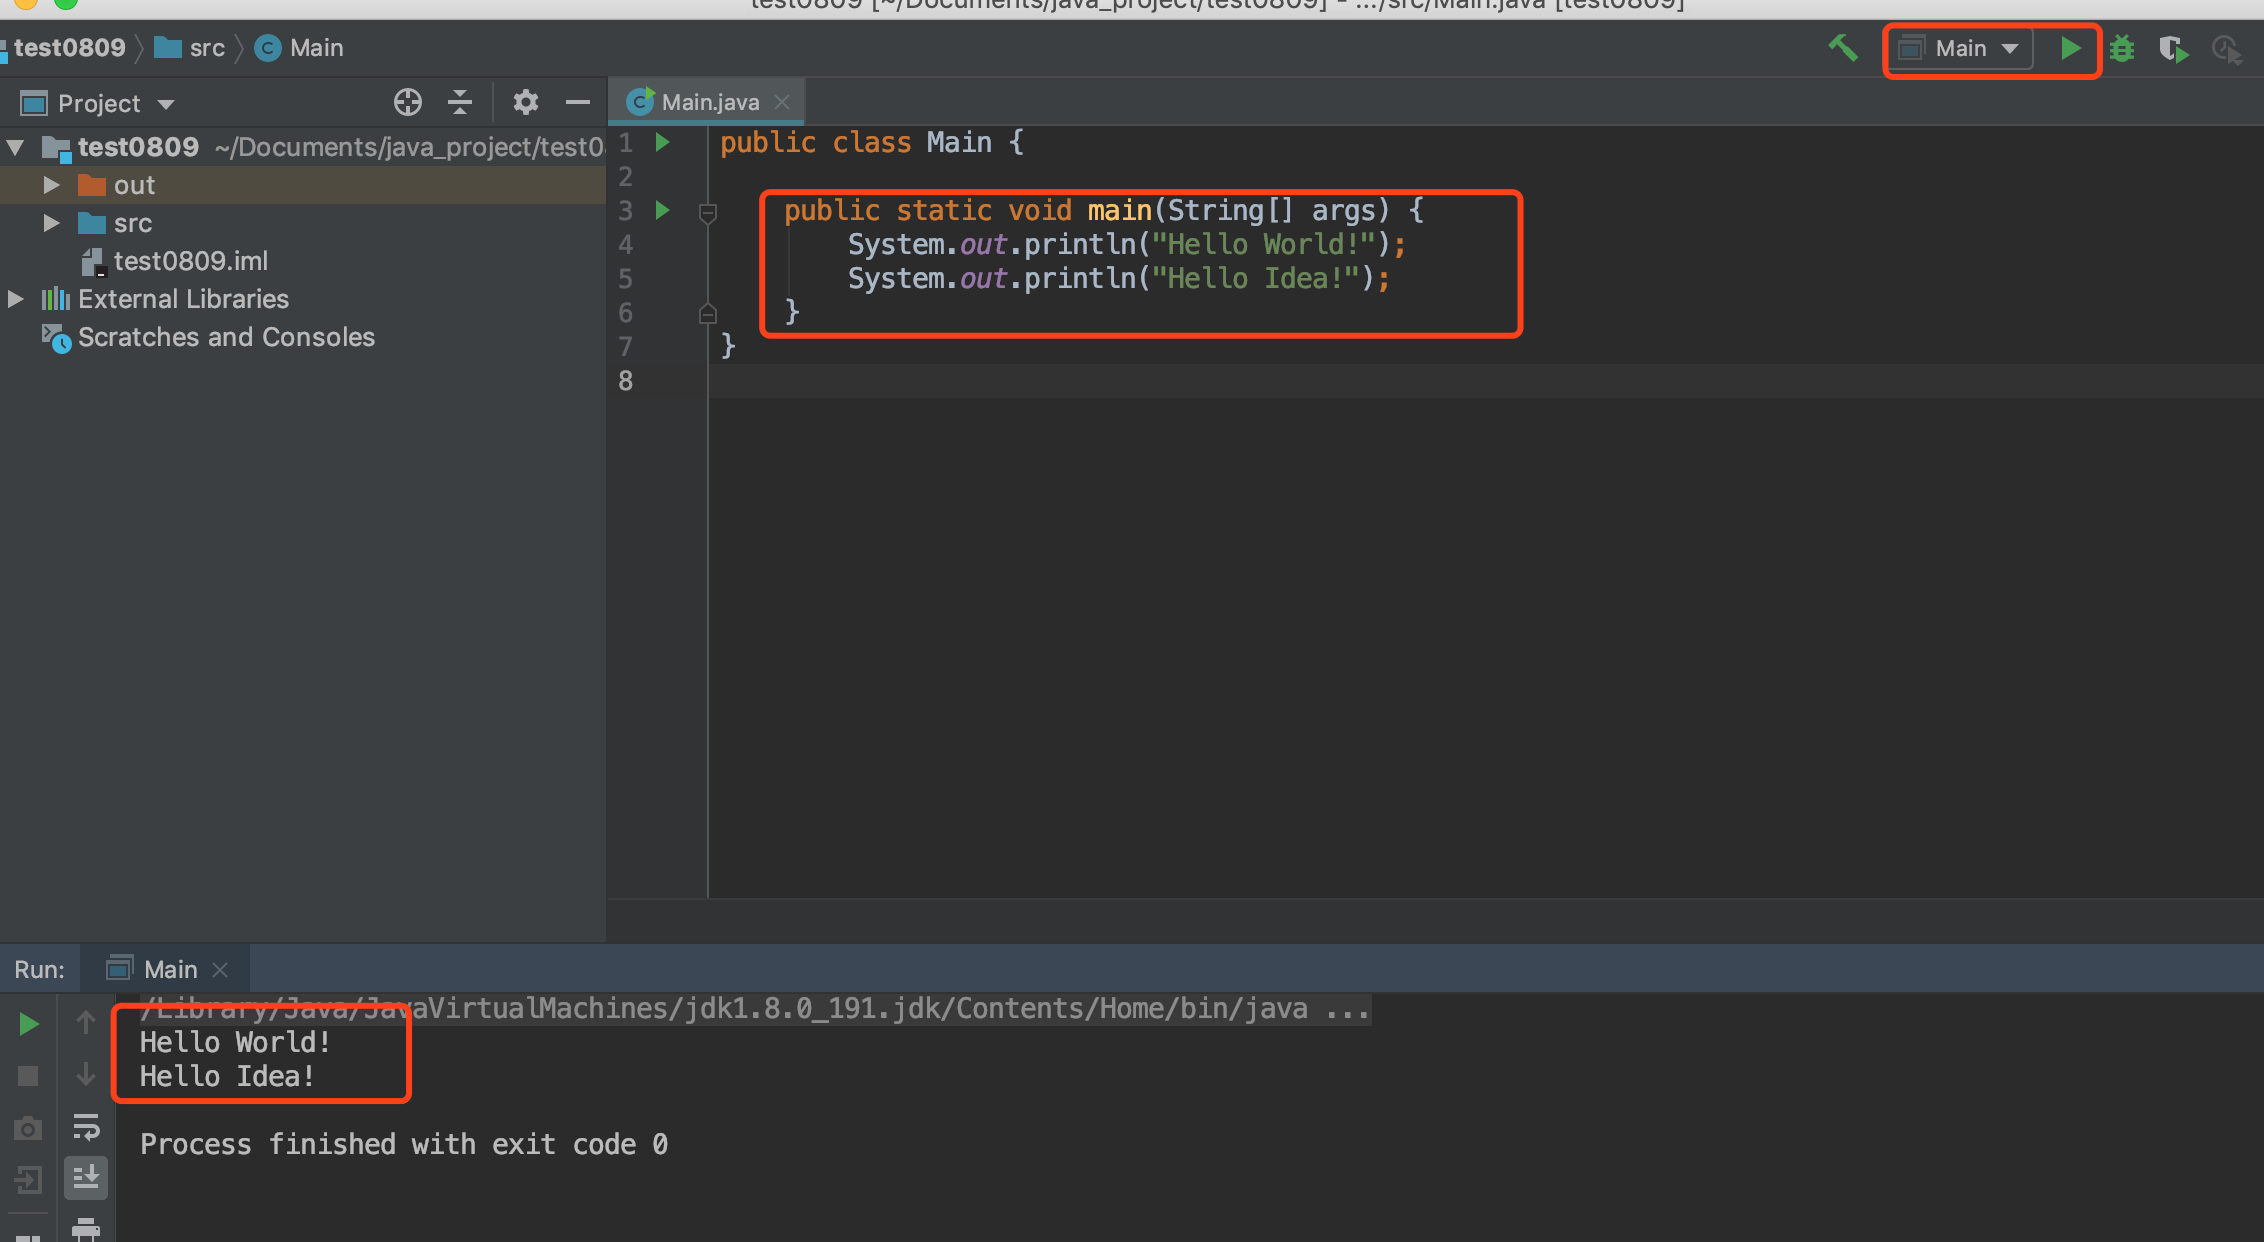Click Collapse All in Project panel
Viewport: 2264px width, 1242px height.
pyautogui.click(x=459, y=102)
